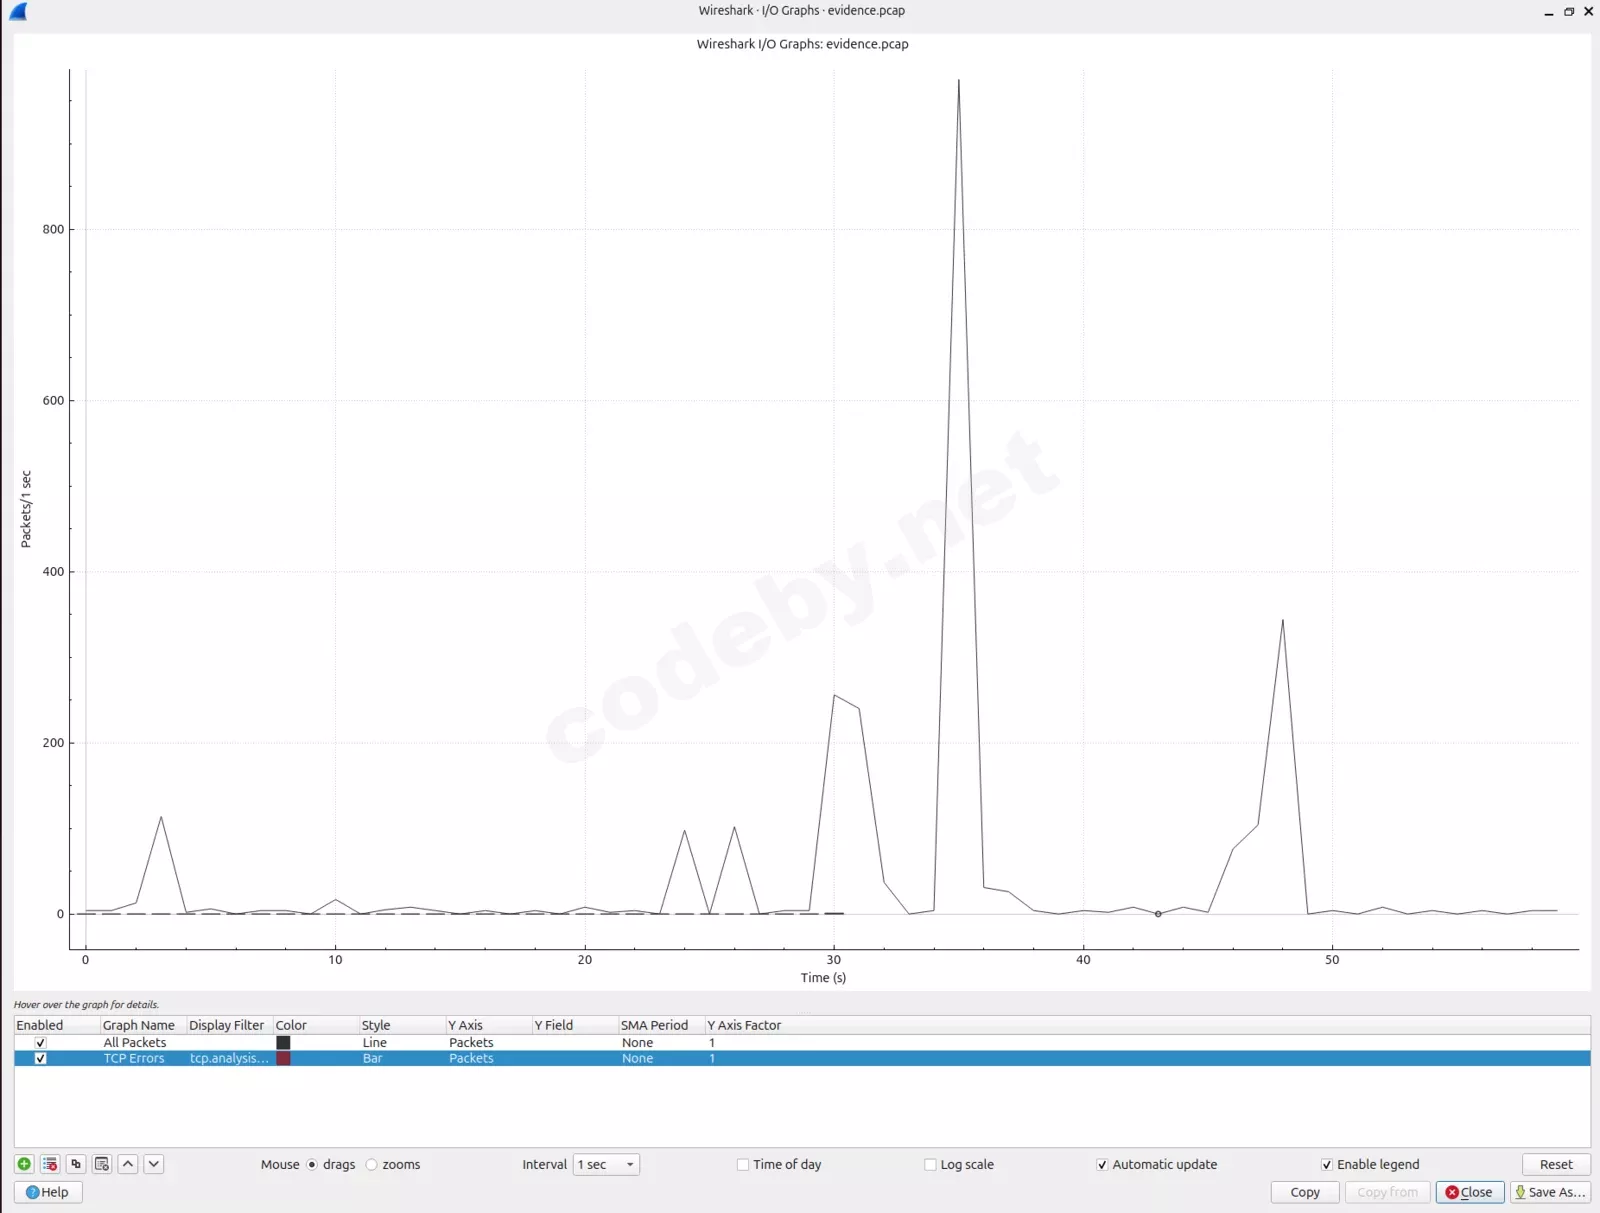Move the selected graph down

[154, 1164]
